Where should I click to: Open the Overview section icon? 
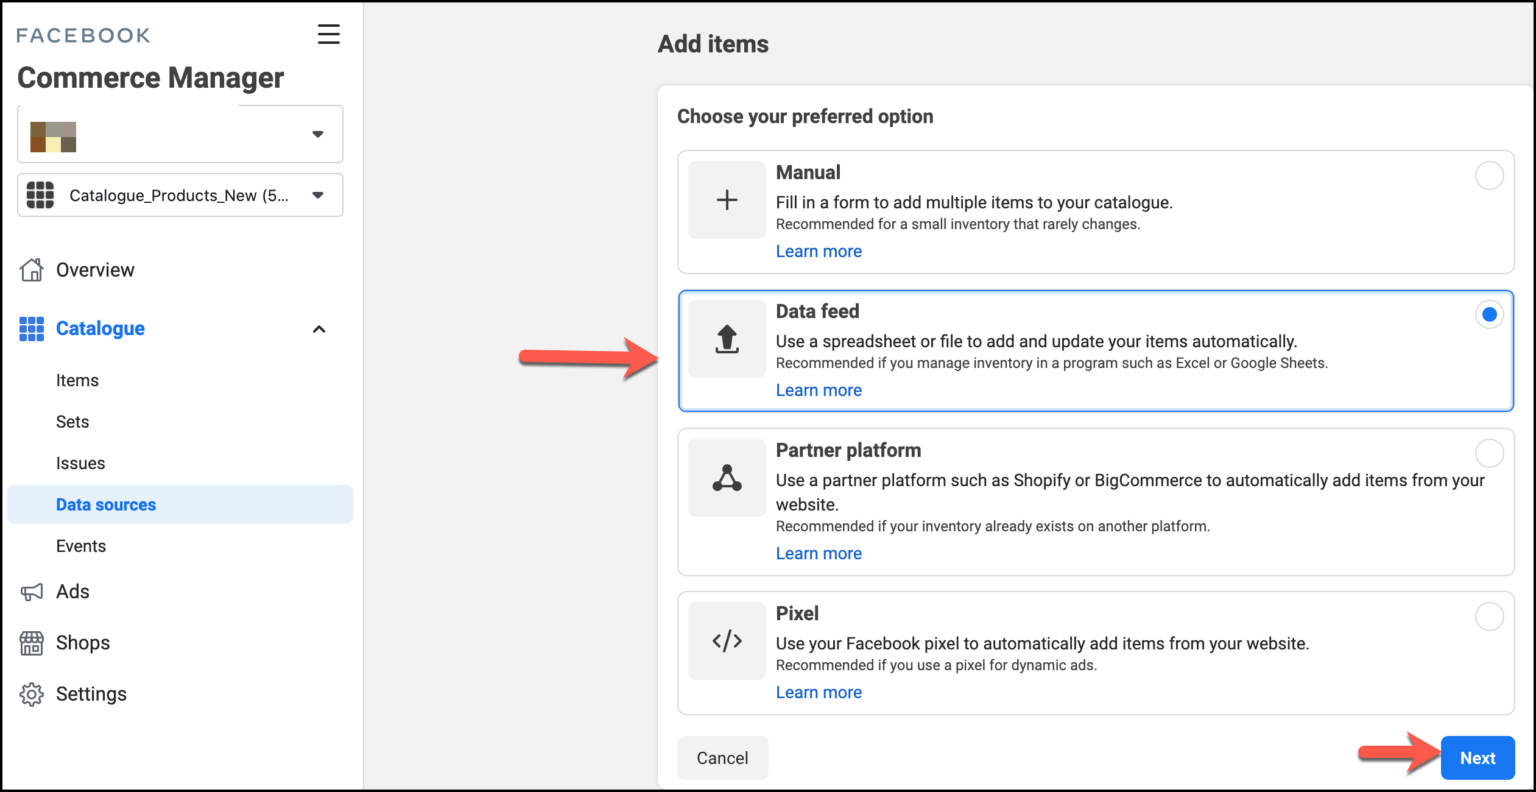point(31,269)
